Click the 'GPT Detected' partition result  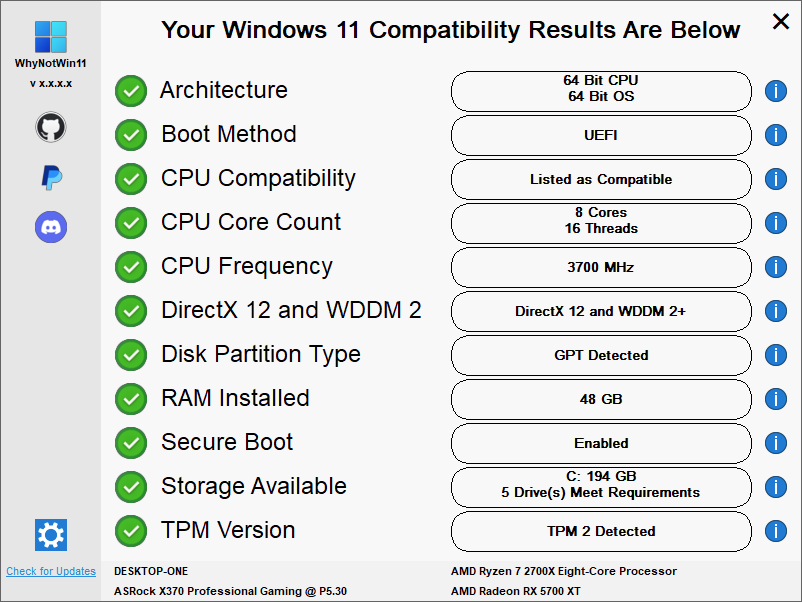coord(601,355)
